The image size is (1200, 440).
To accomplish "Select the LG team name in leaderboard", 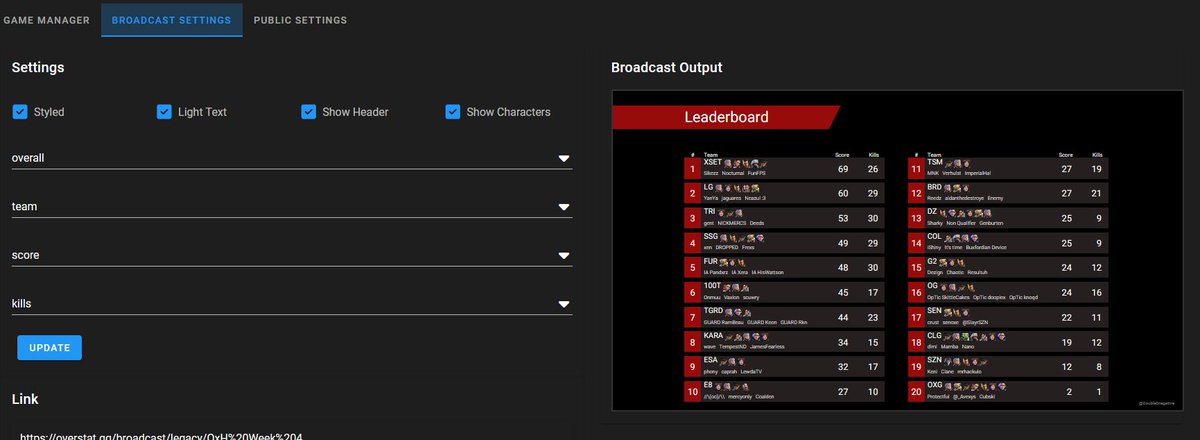I will (x=709, y=187).
